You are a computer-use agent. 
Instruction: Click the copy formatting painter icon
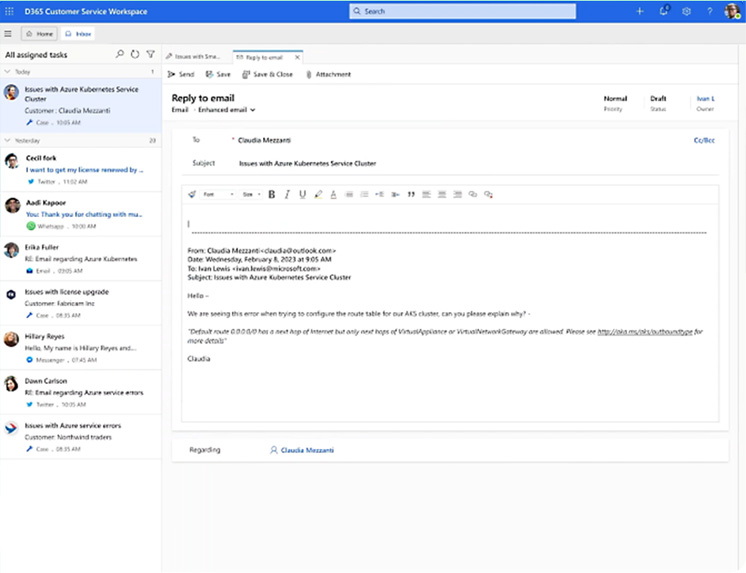(x=192, y=194)
